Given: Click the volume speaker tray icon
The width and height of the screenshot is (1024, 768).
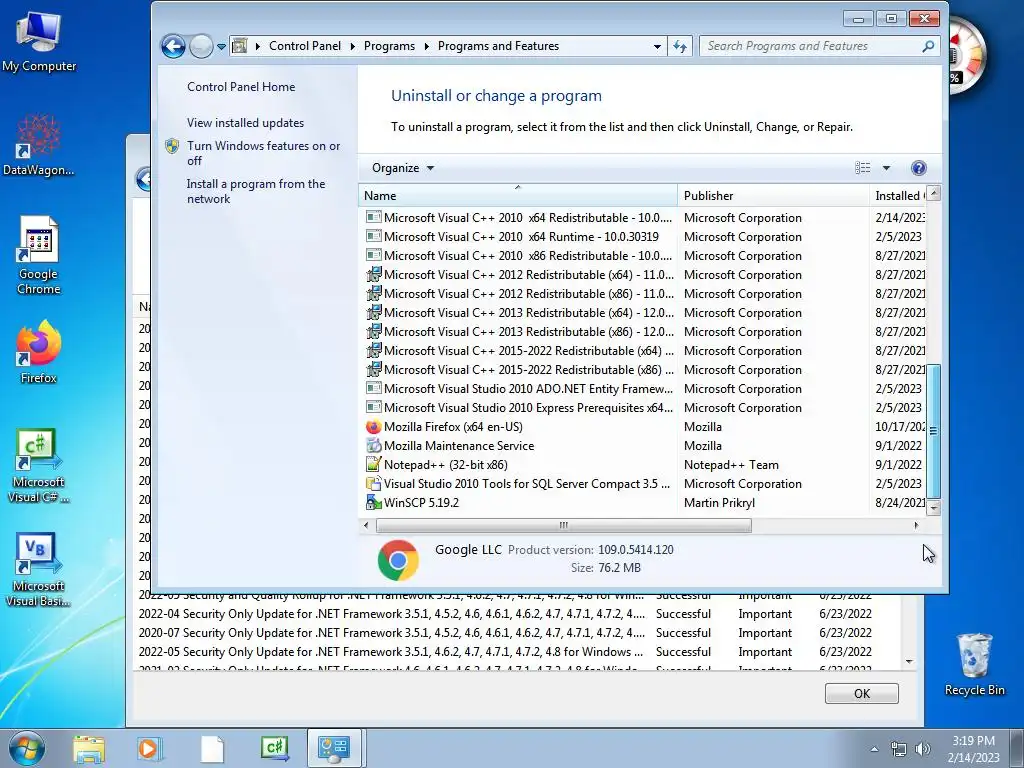Looking at the screenshot, I should click(922, 749).
